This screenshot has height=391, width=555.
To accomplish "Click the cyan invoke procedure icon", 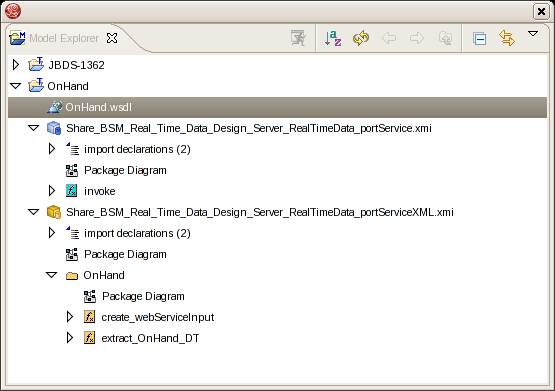I will click(x=71, y=191).
